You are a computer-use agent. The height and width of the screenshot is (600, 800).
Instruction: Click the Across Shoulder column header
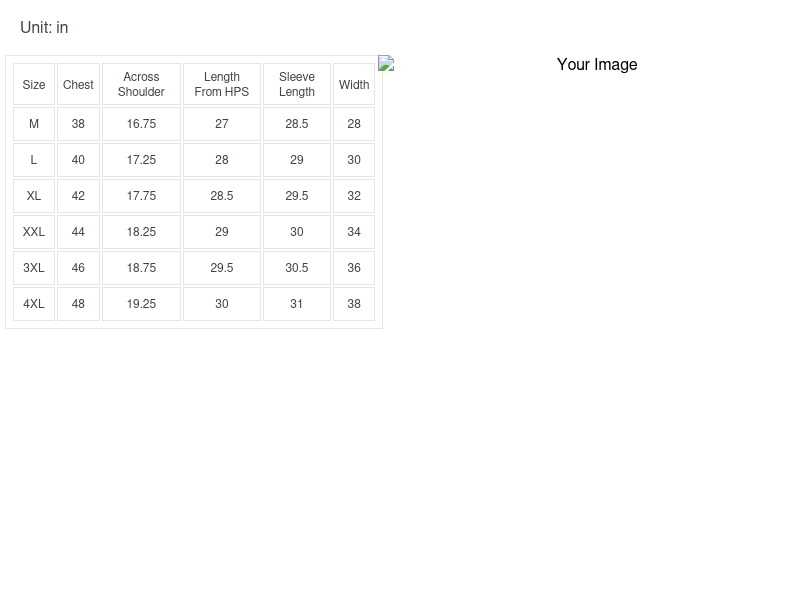[x=141, y=85]
